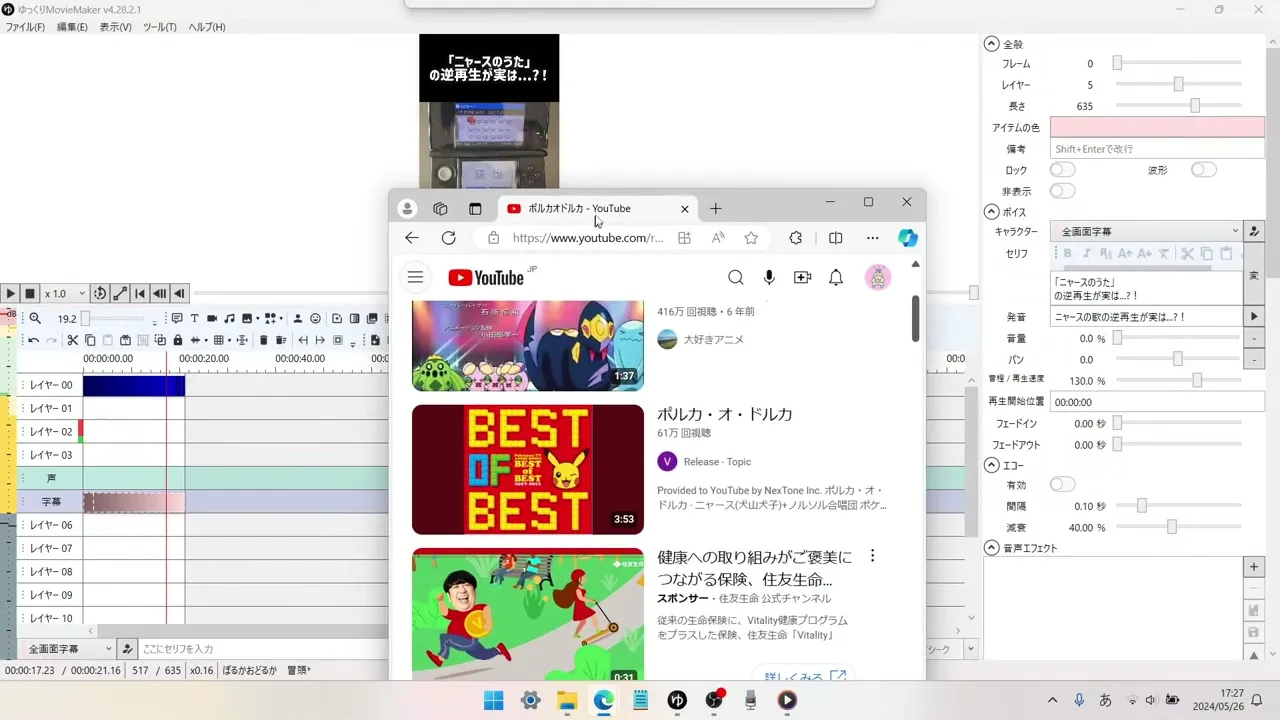Image resolution: width=1280 pixels, height=720 pixels.
Task: Play the 発音 pronunciation preview button
Action: (x=1254, y=316)
